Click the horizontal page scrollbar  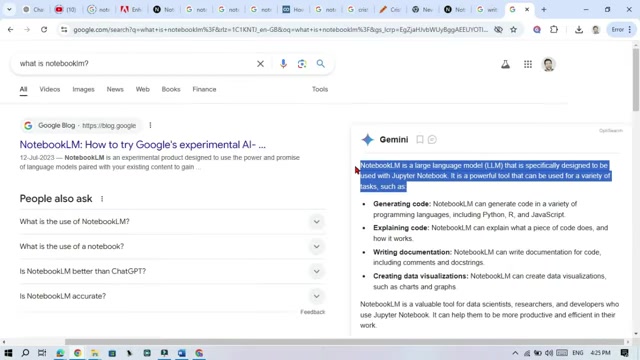pos(344,342)
